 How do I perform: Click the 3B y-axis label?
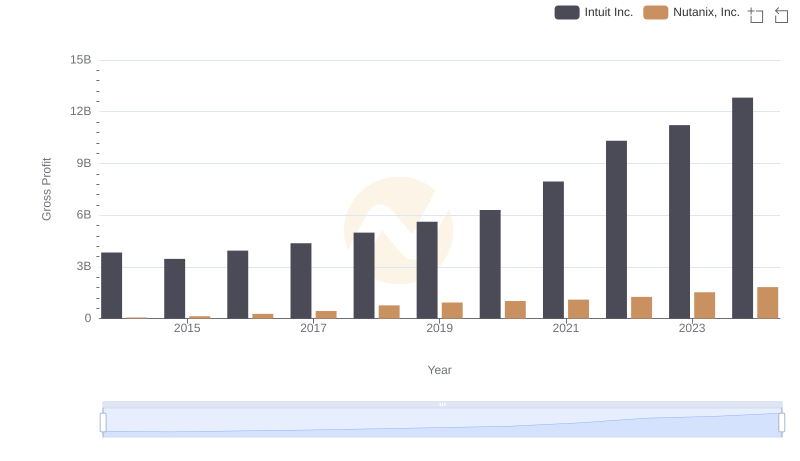[x=84, y=267]
